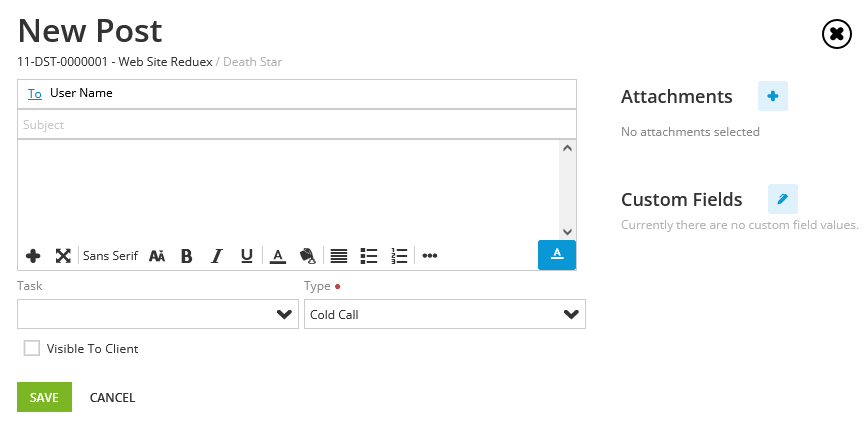Edit Custom Fields with the pencil button
Image resolution: width=865 pixels, height=434 pixels.
(x=783, y=199)
